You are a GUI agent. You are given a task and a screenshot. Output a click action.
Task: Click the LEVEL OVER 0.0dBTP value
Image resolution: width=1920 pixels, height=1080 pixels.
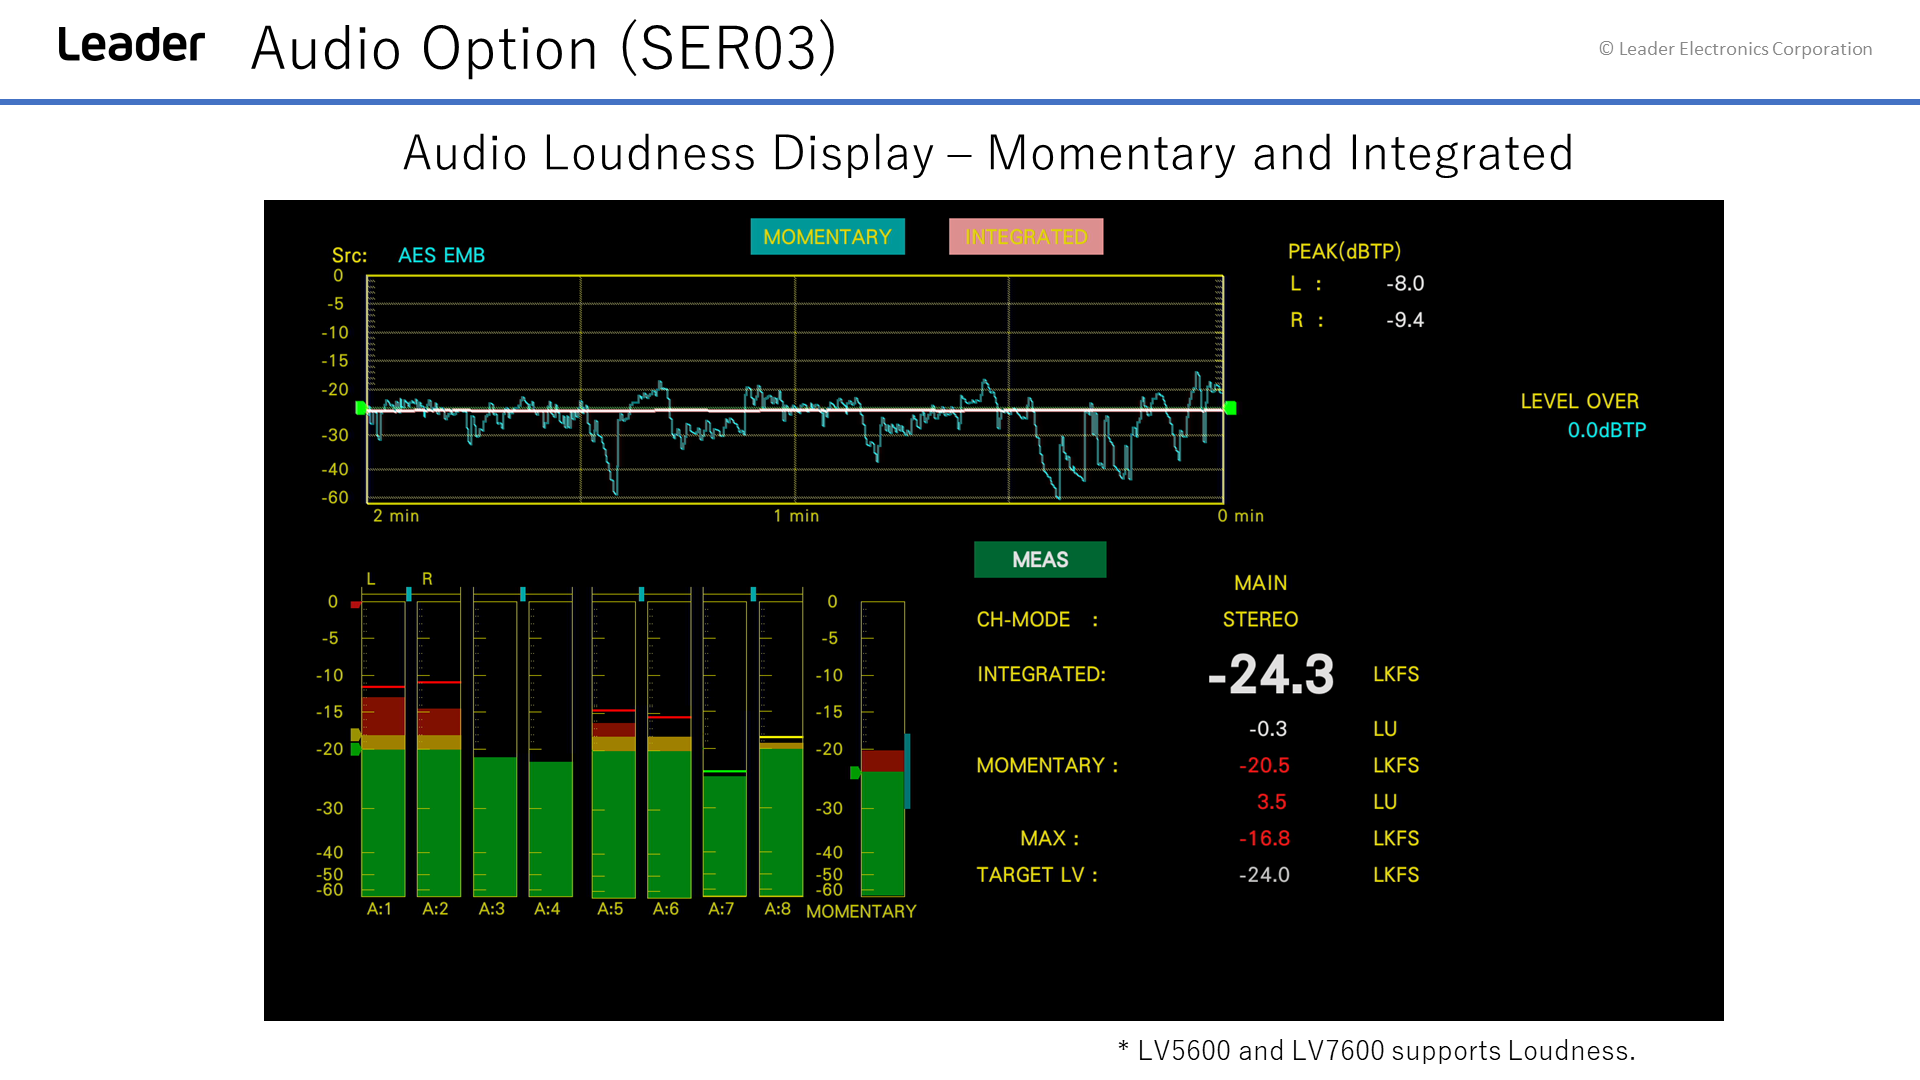tap(1606, 430)
